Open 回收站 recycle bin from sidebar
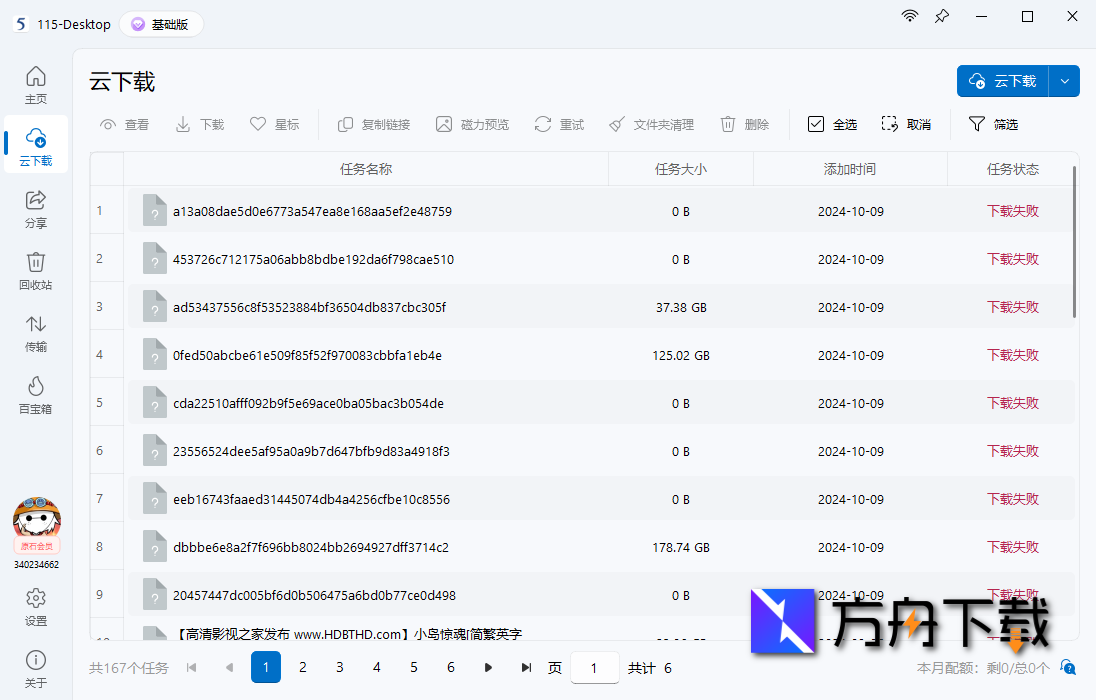Viewport: 1096px width, 700px height. 35,270
